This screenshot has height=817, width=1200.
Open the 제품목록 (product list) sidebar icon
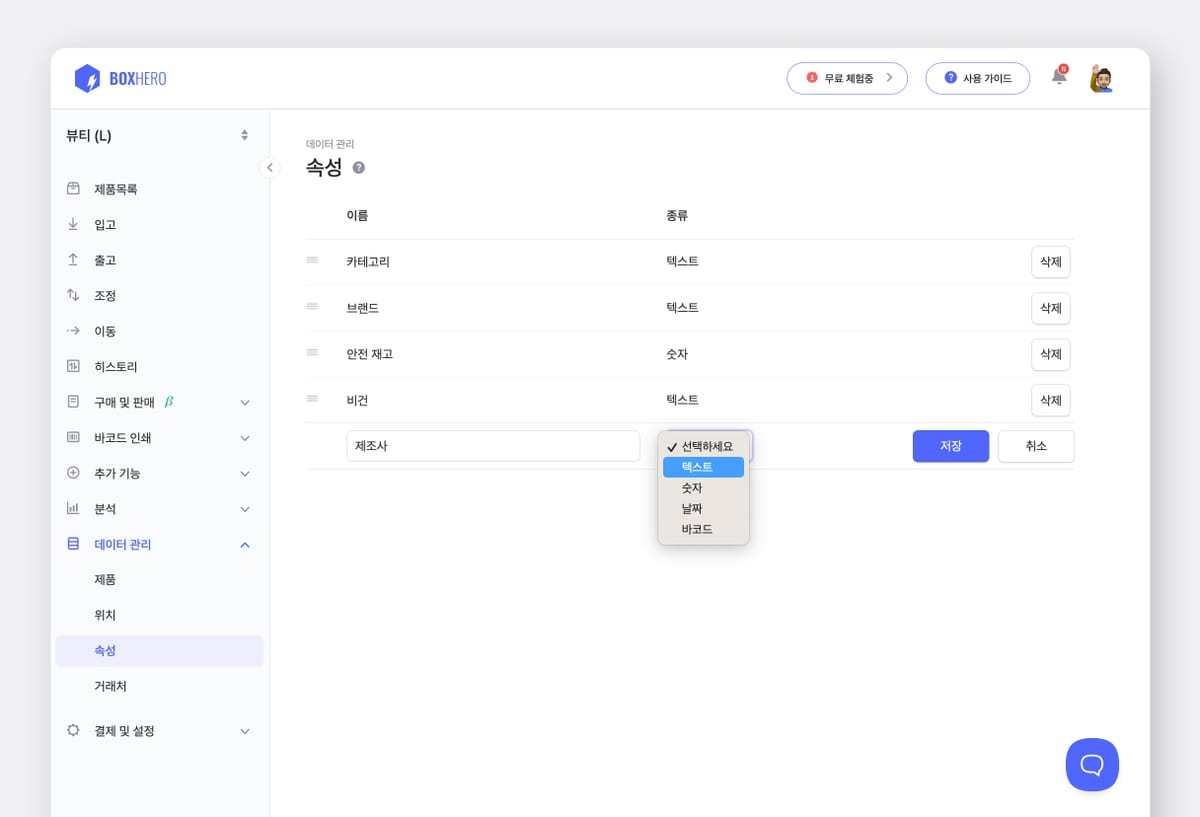73,188
